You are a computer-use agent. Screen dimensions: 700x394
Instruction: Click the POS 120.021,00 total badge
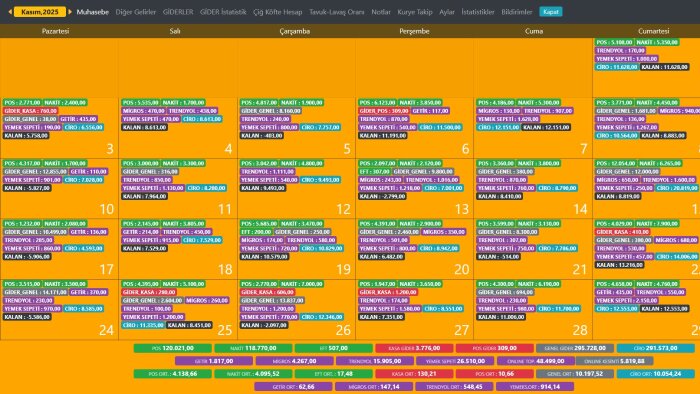(172, 348)
